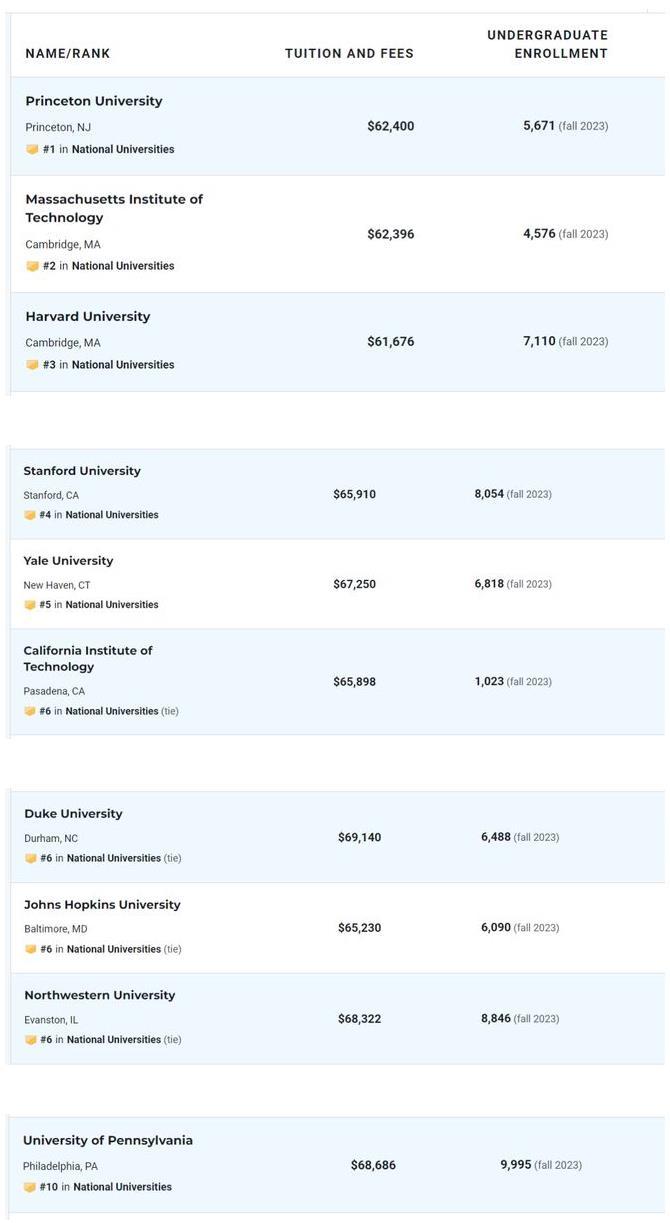The height and width of the screenshot is (1223, 670).
Task: Click the rank badge icon under Johns Hopkins
Action: (x=31, y=949)
